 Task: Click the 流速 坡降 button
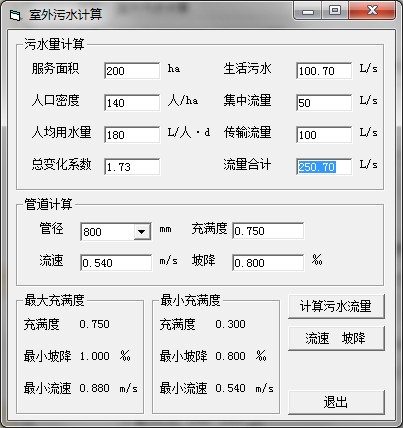coord(336,338)
